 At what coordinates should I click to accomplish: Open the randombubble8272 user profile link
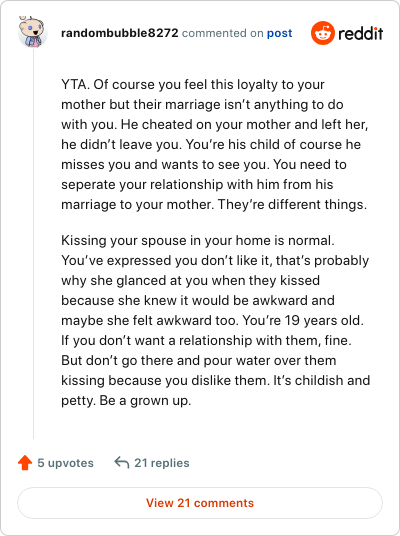pos(120,33)
